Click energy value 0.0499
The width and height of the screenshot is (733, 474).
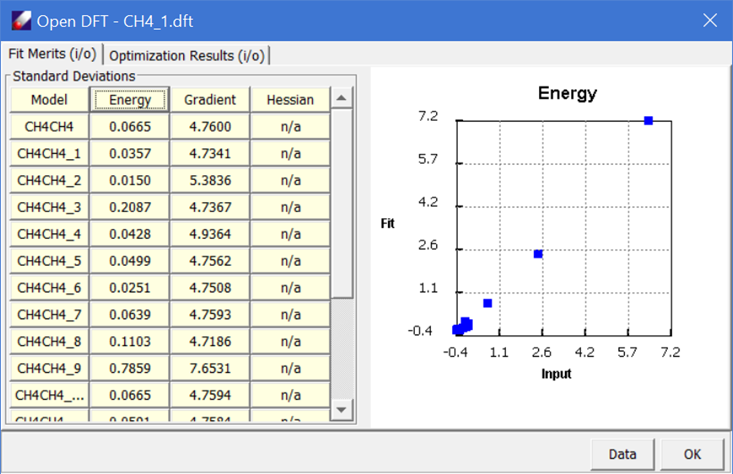(129, 261)
